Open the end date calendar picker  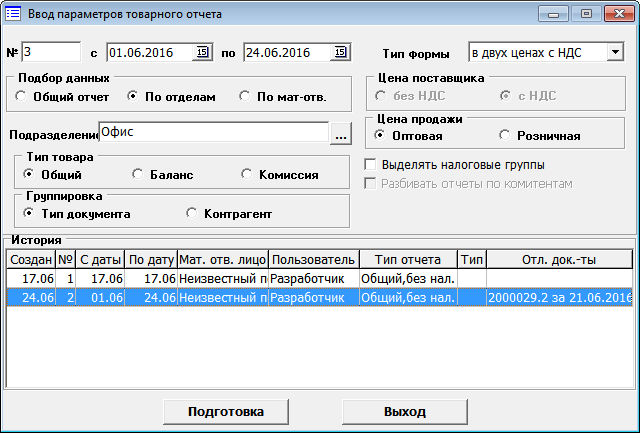339,52
